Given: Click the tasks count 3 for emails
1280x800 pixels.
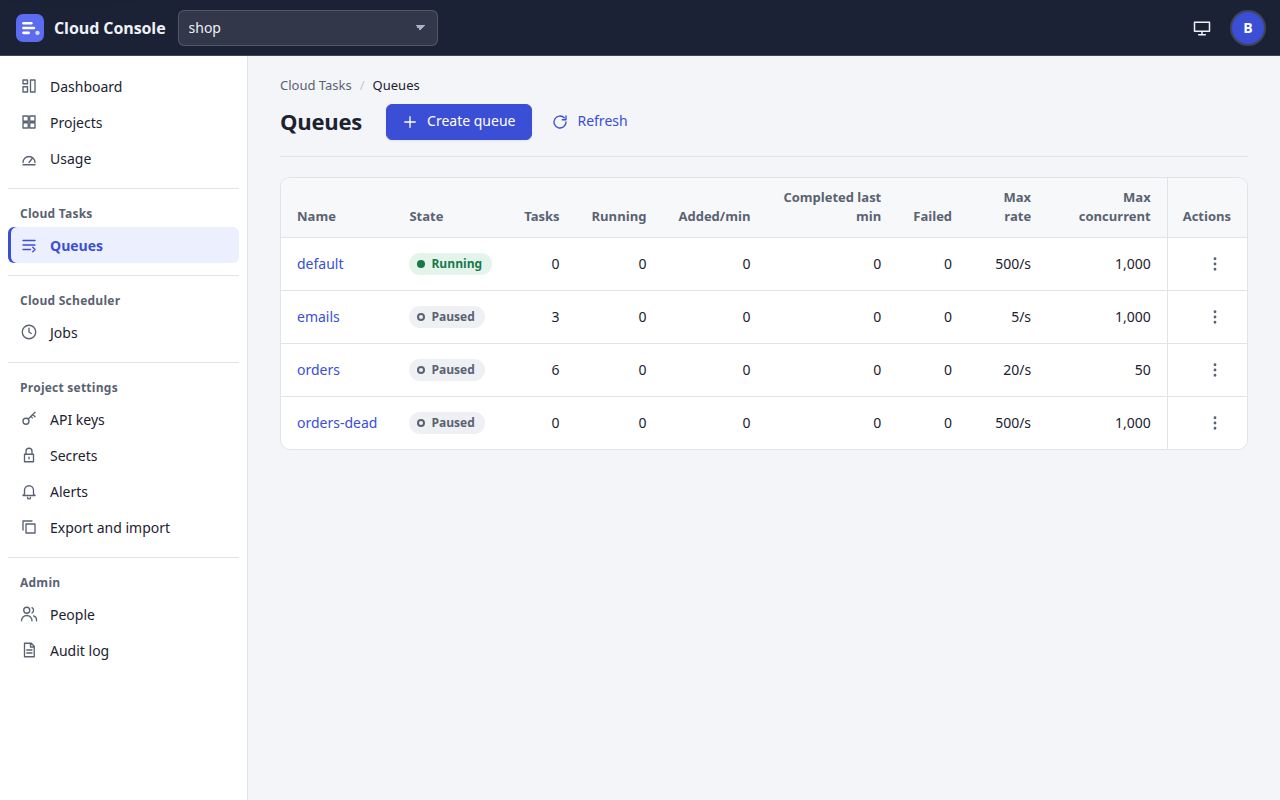Looking at the screenshot, I should [x=555, y=317].
